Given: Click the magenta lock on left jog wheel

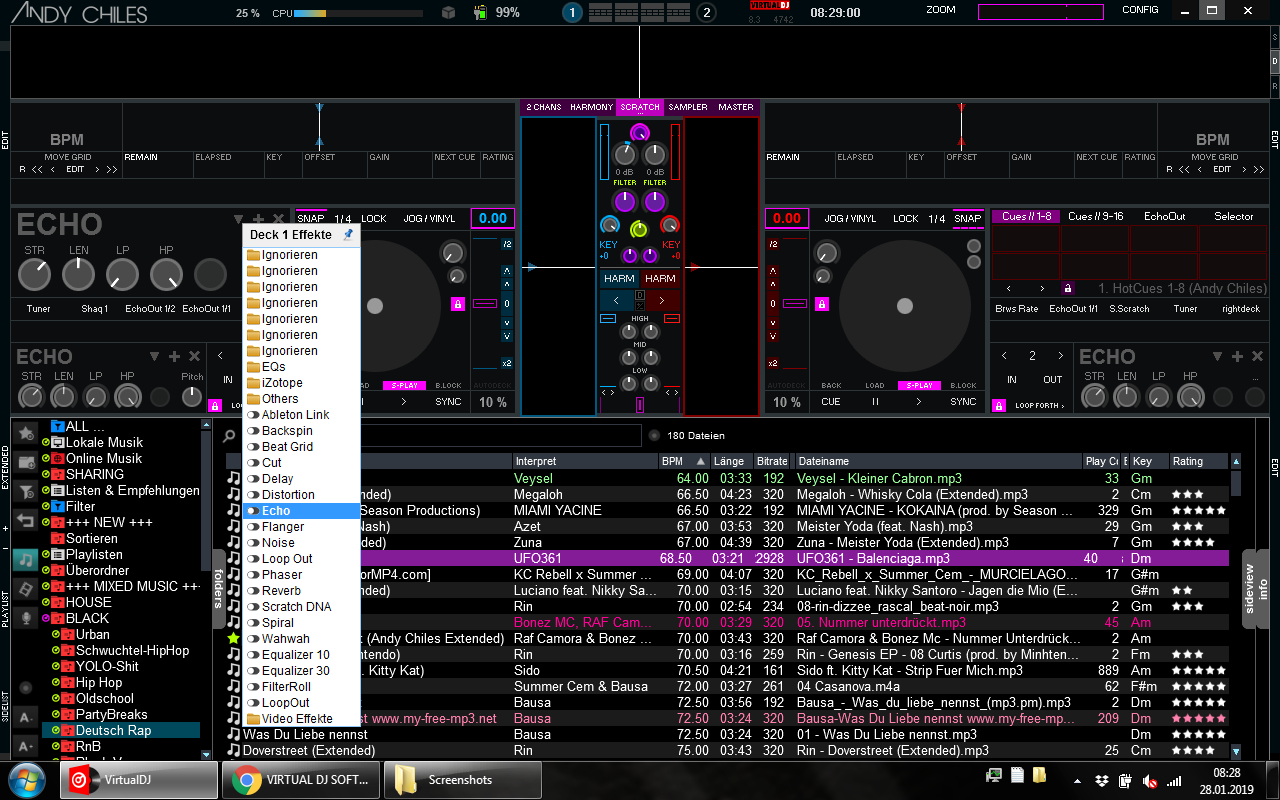Looking at the screenshot, I should 458,304.
